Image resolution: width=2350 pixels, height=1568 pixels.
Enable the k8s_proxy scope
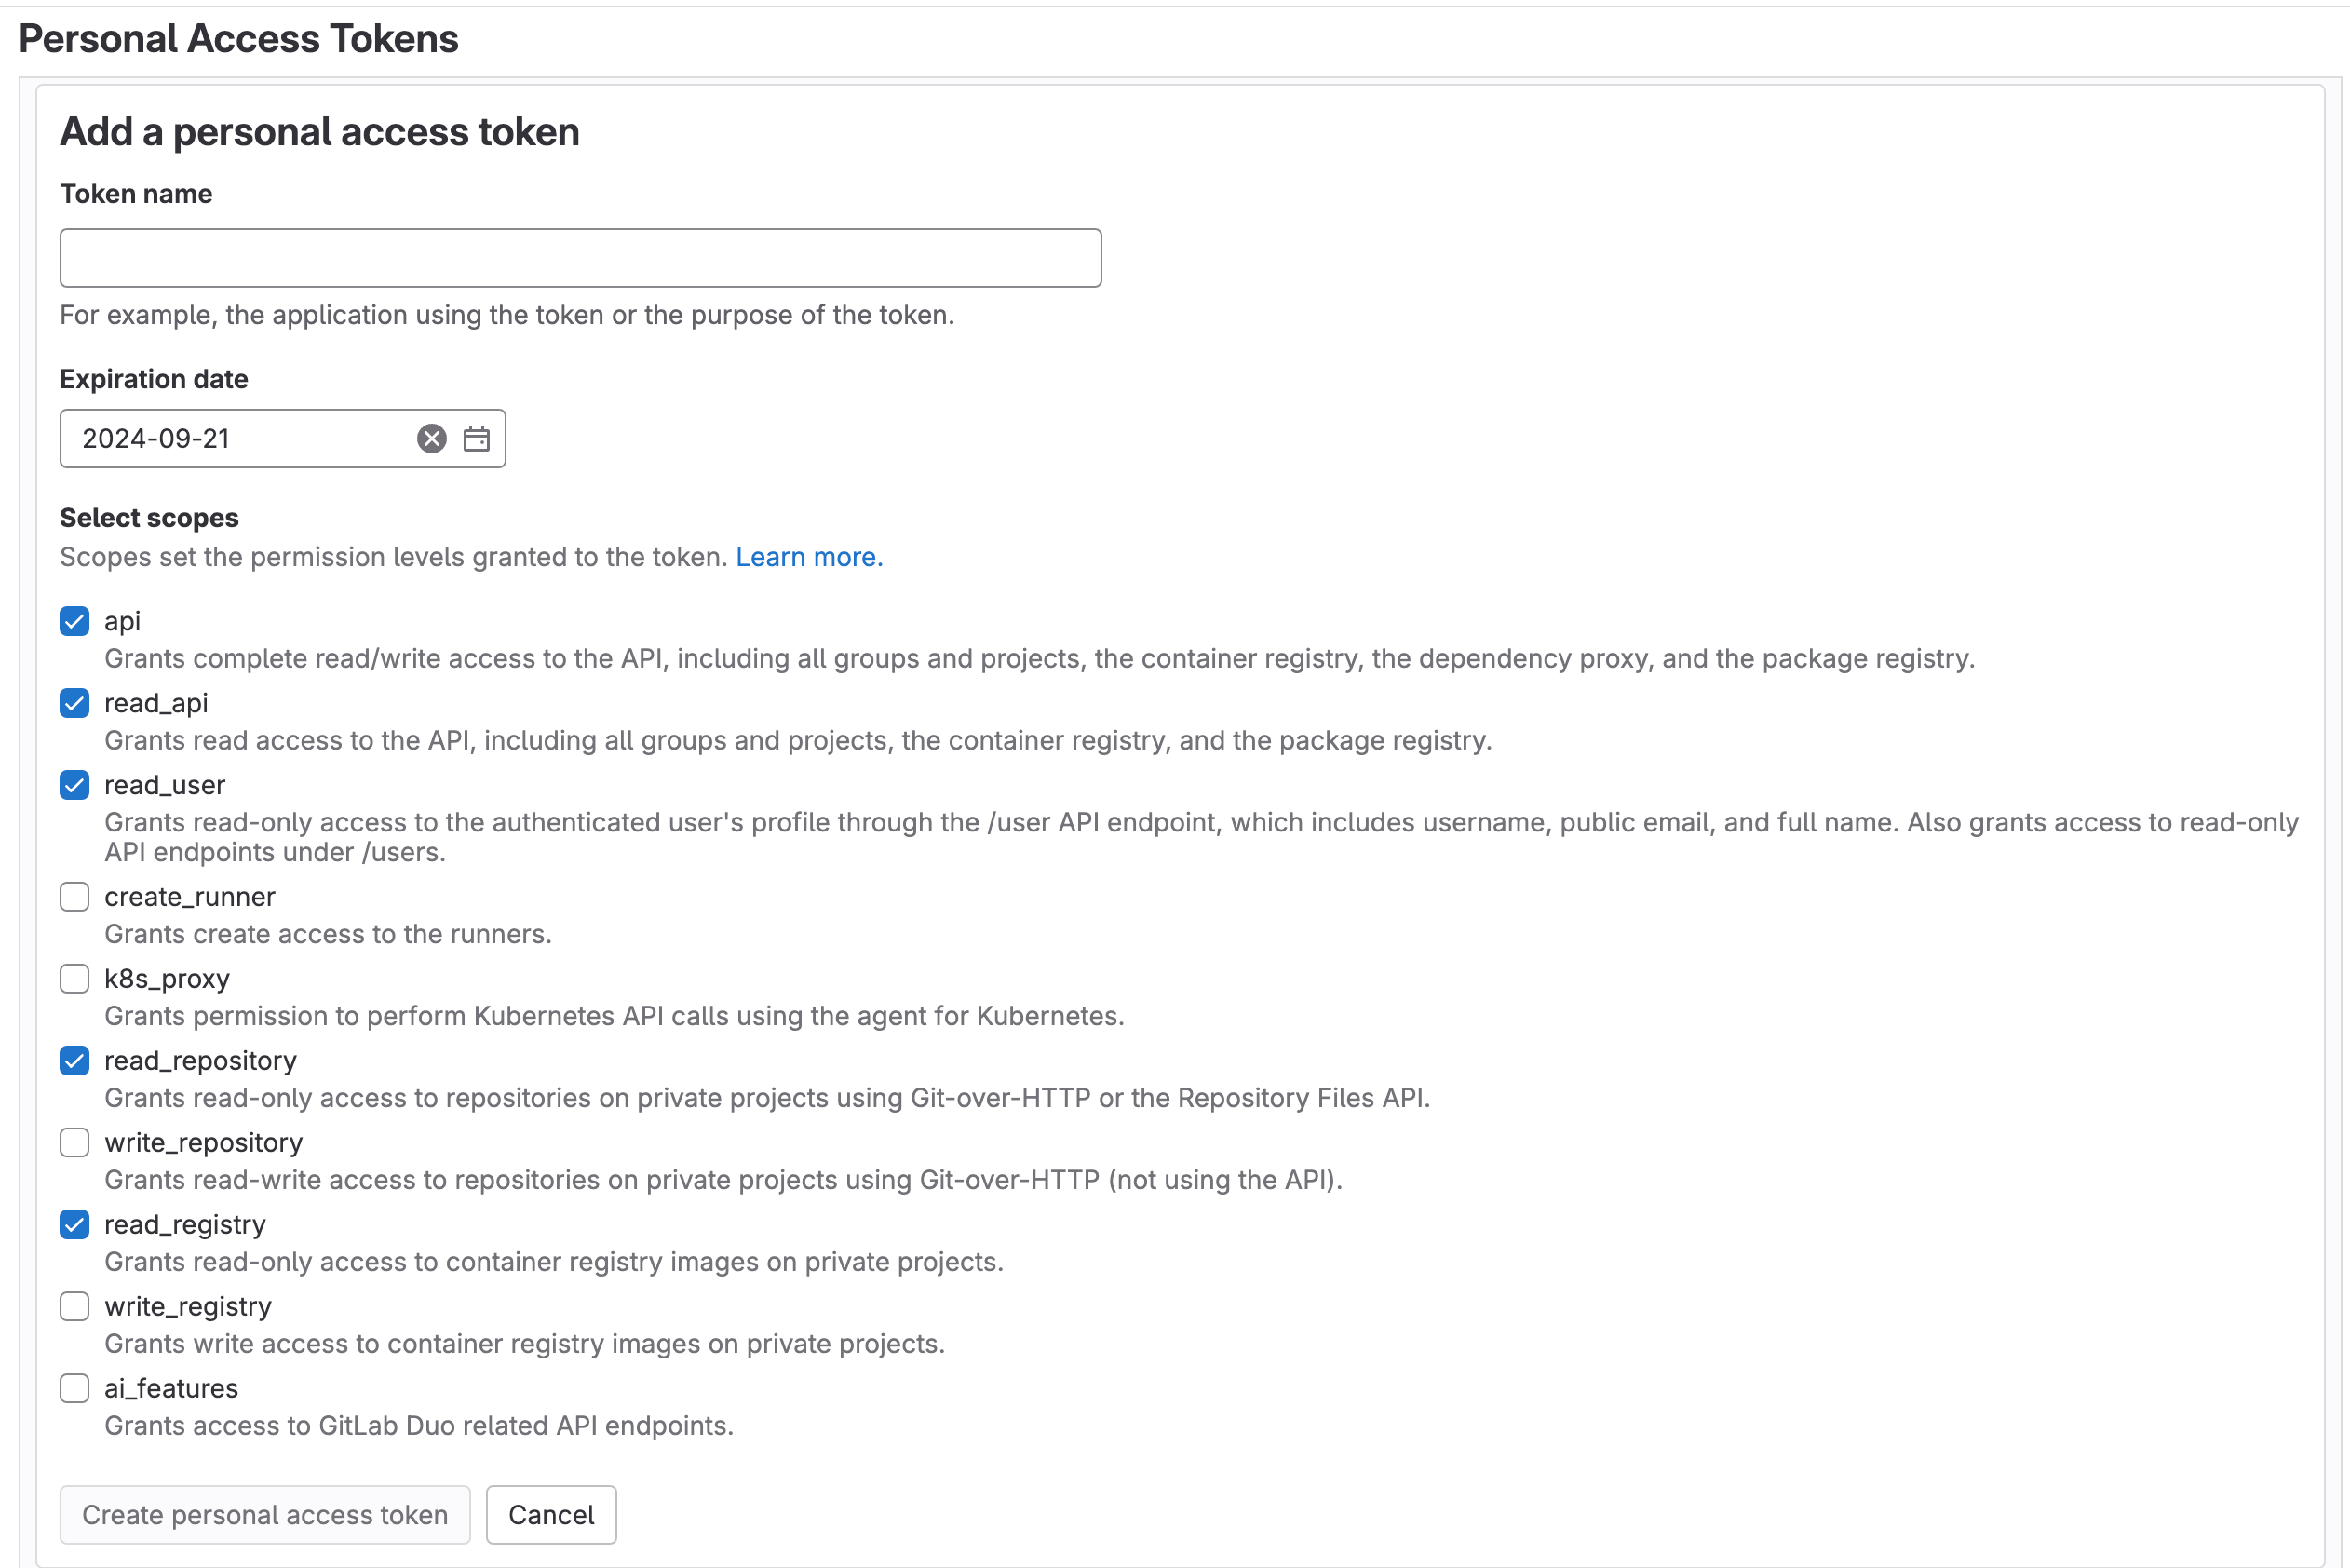click(x=75, y=979)
